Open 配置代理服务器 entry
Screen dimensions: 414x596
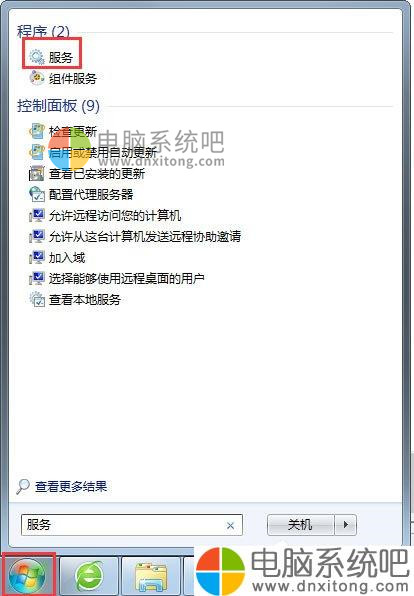[x=81, y=195]
